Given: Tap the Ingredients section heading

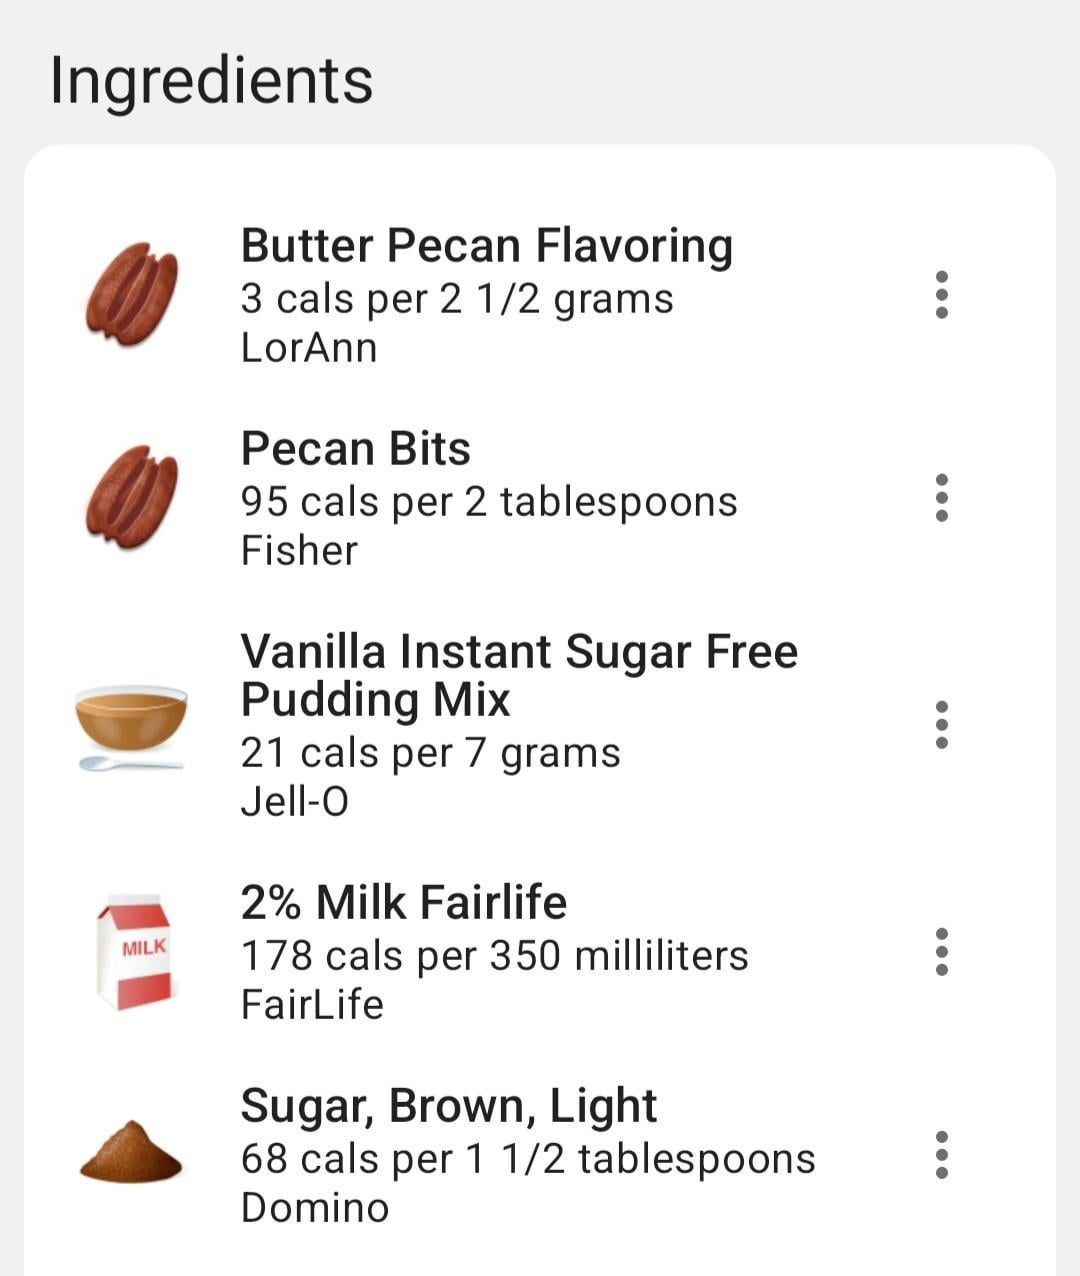Looking at the screenshot, I should click(211, 80).
